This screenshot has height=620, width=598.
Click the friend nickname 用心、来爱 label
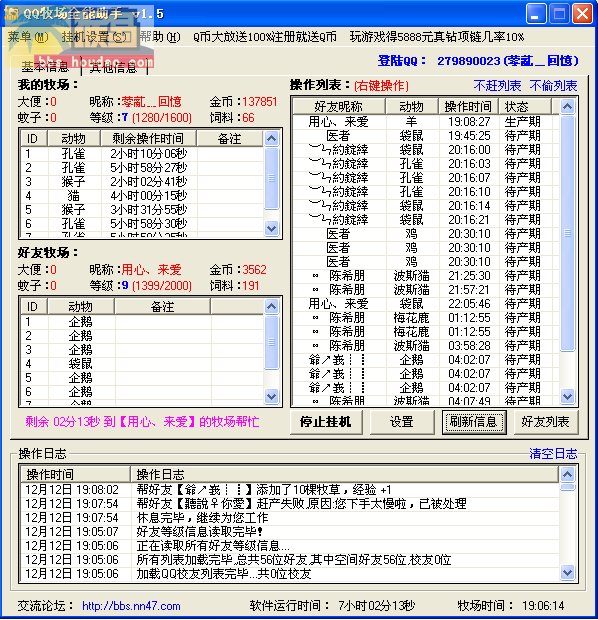coord(151,270)
